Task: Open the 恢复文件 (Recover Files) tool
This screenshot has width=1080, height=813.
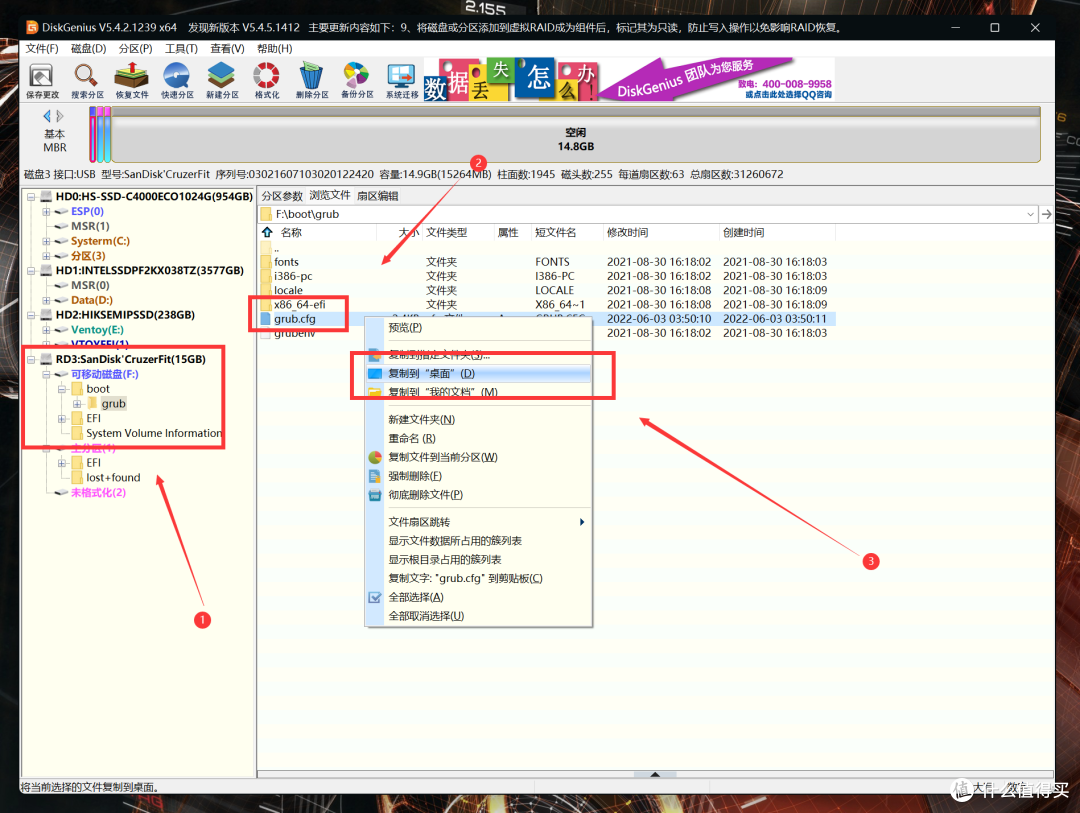Action: [x=131, y=79]
